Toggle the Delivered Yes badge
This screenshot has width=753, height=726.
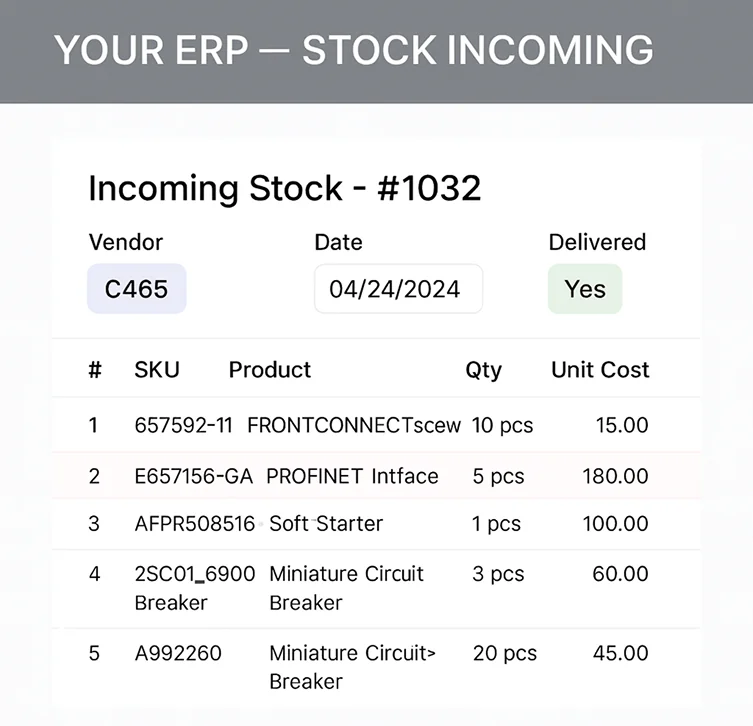click(585, 289)
